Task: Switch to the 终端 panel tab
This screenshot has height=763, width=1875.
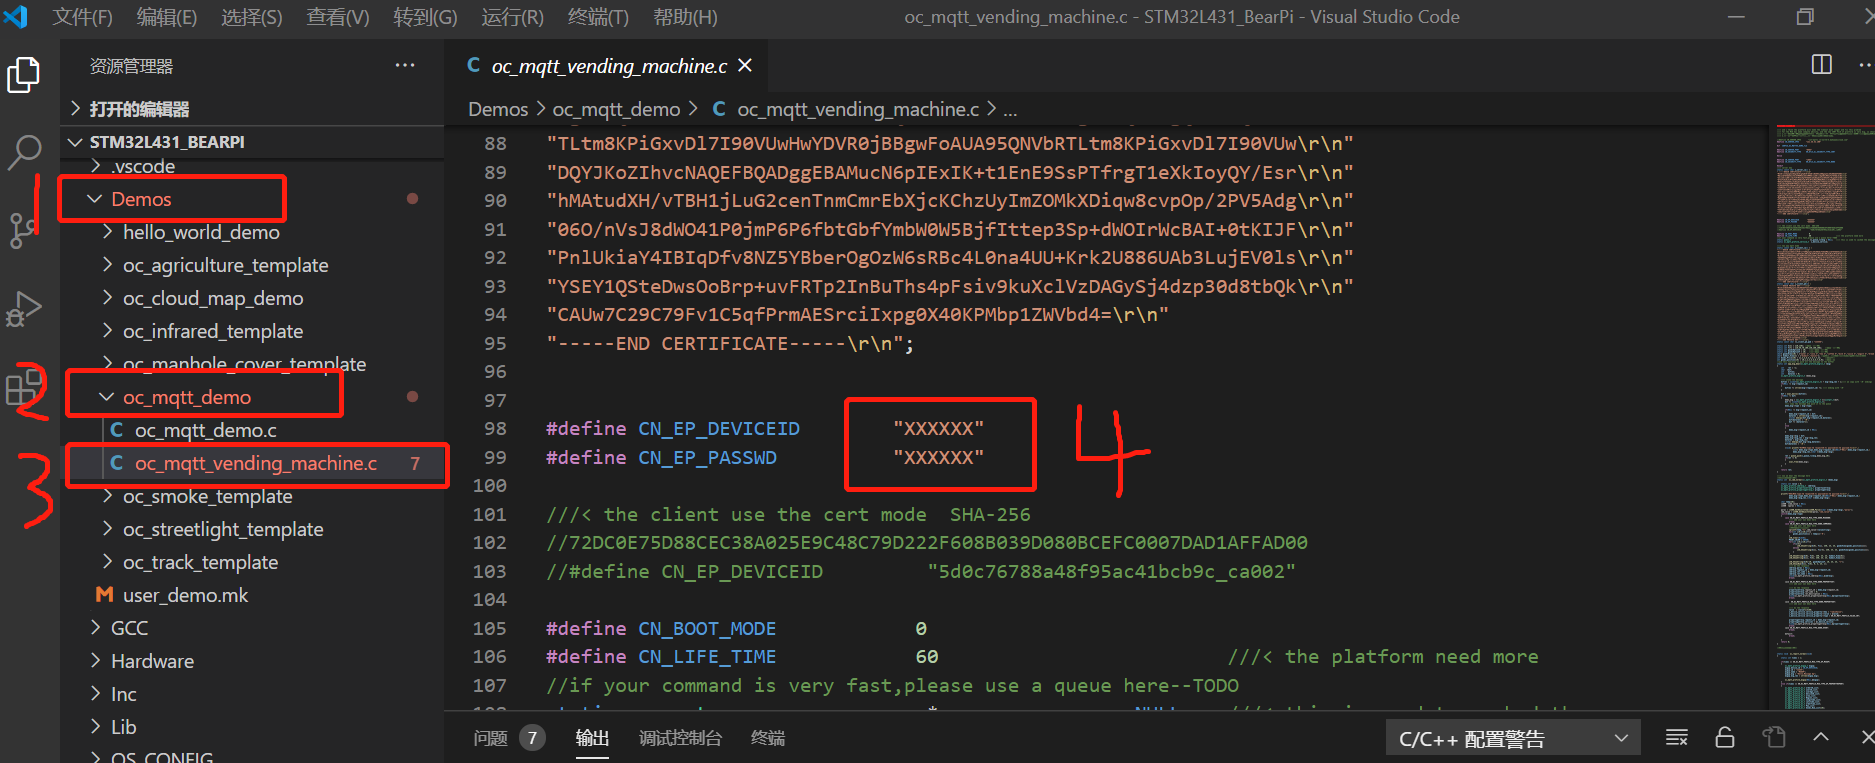Action: coord(768,738)
